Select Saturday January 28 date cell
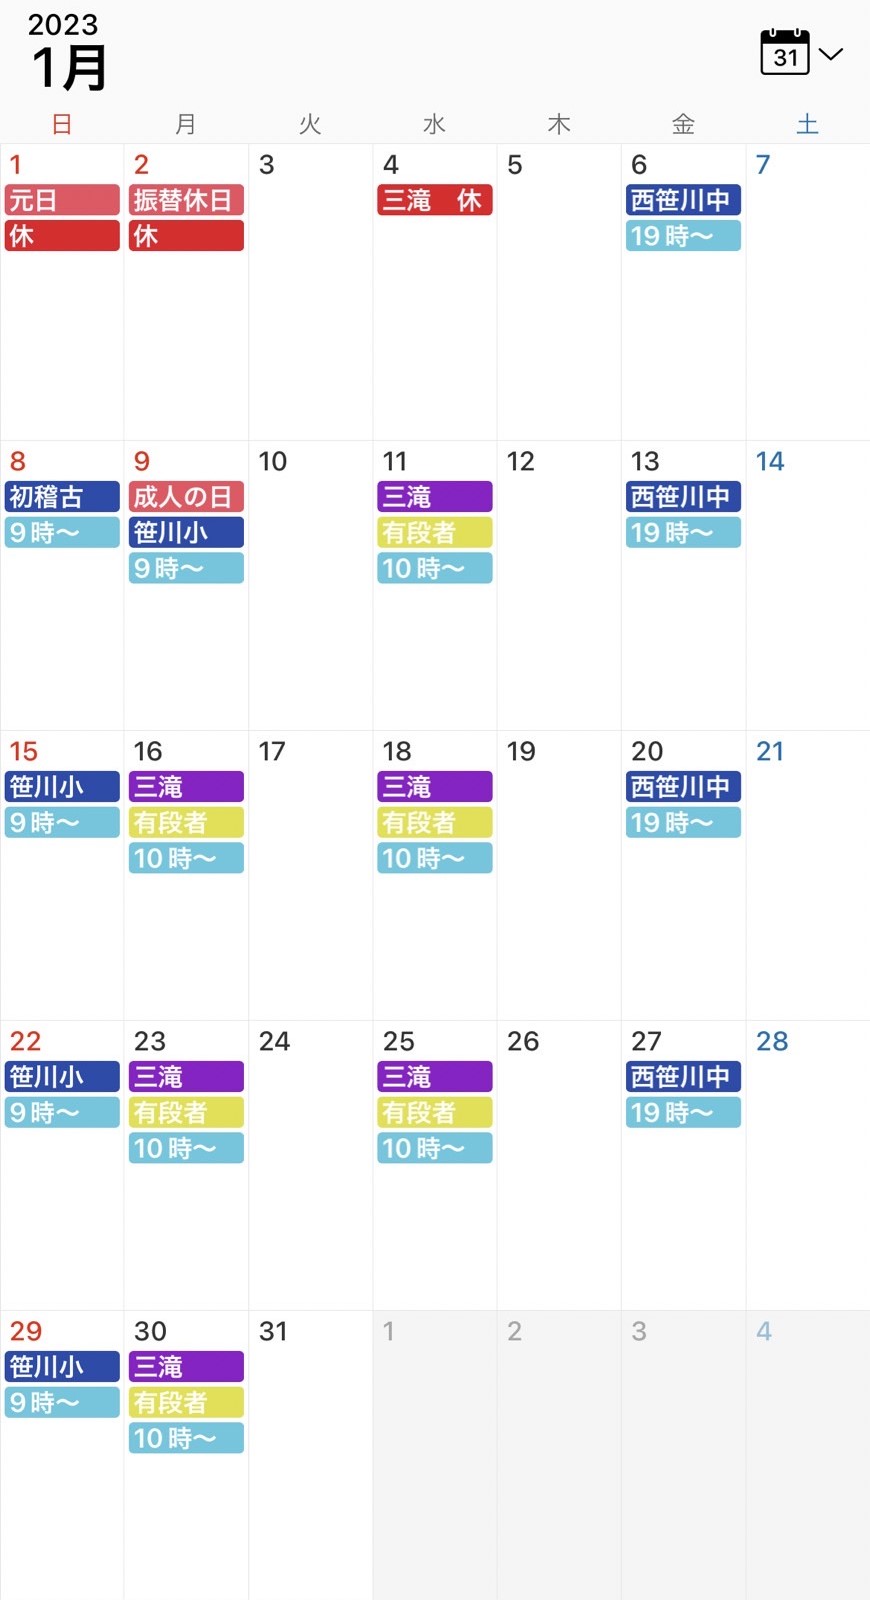870x1600 pixels. pos(808,1165)
